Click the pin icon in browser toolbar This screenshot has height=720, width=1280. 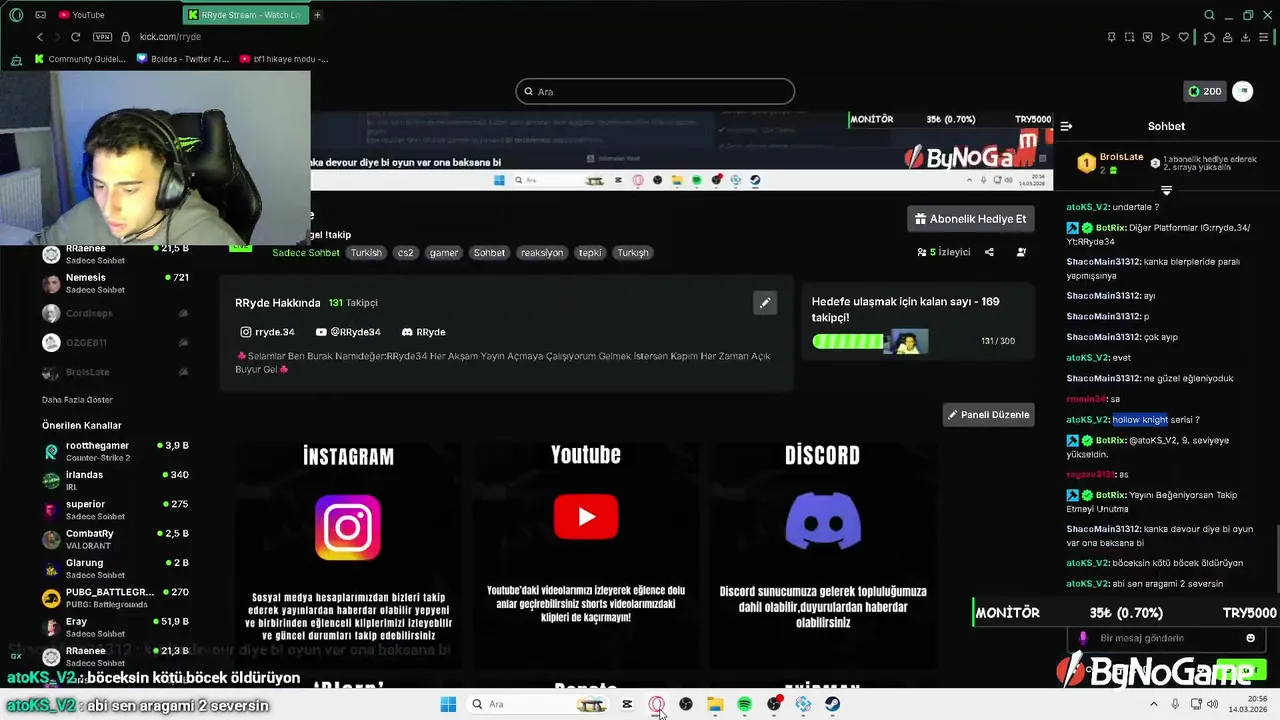[1112, 37]
